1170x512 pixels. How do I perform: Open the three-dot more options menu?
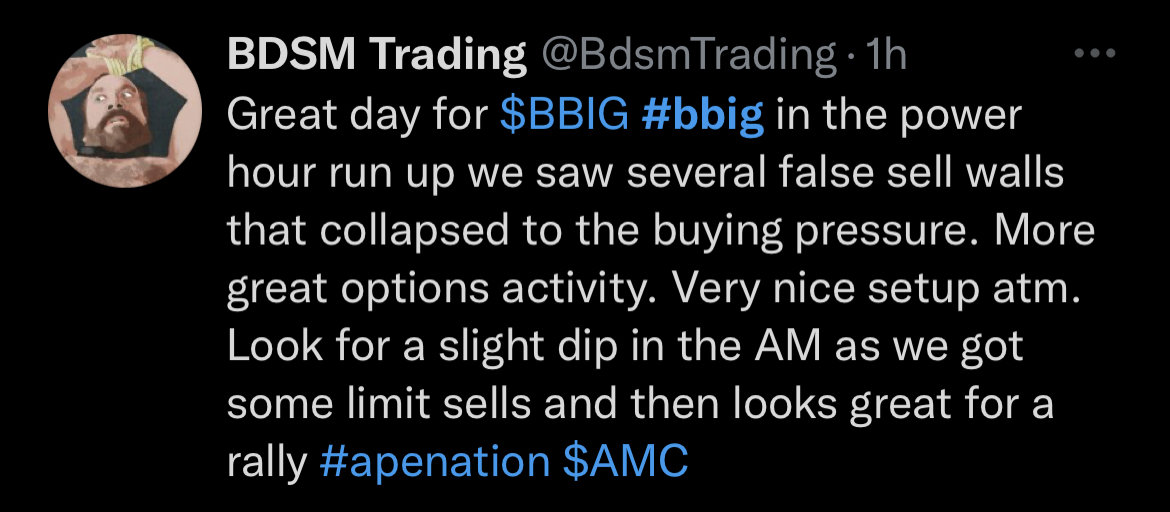[1095, 54]
